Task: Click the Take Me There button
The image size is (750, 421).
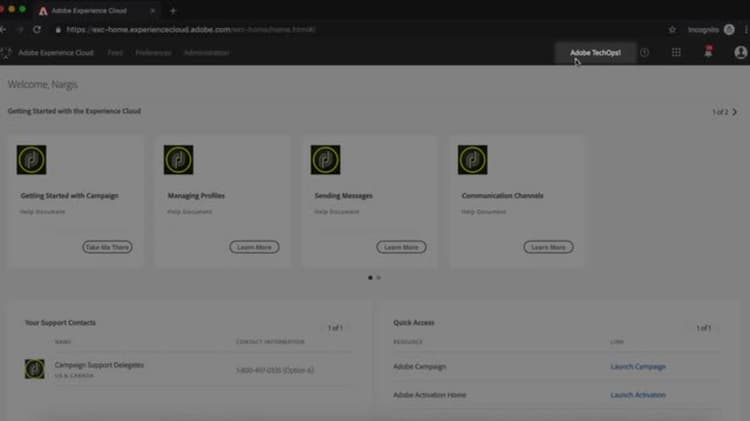Action: tap(107, 247)
